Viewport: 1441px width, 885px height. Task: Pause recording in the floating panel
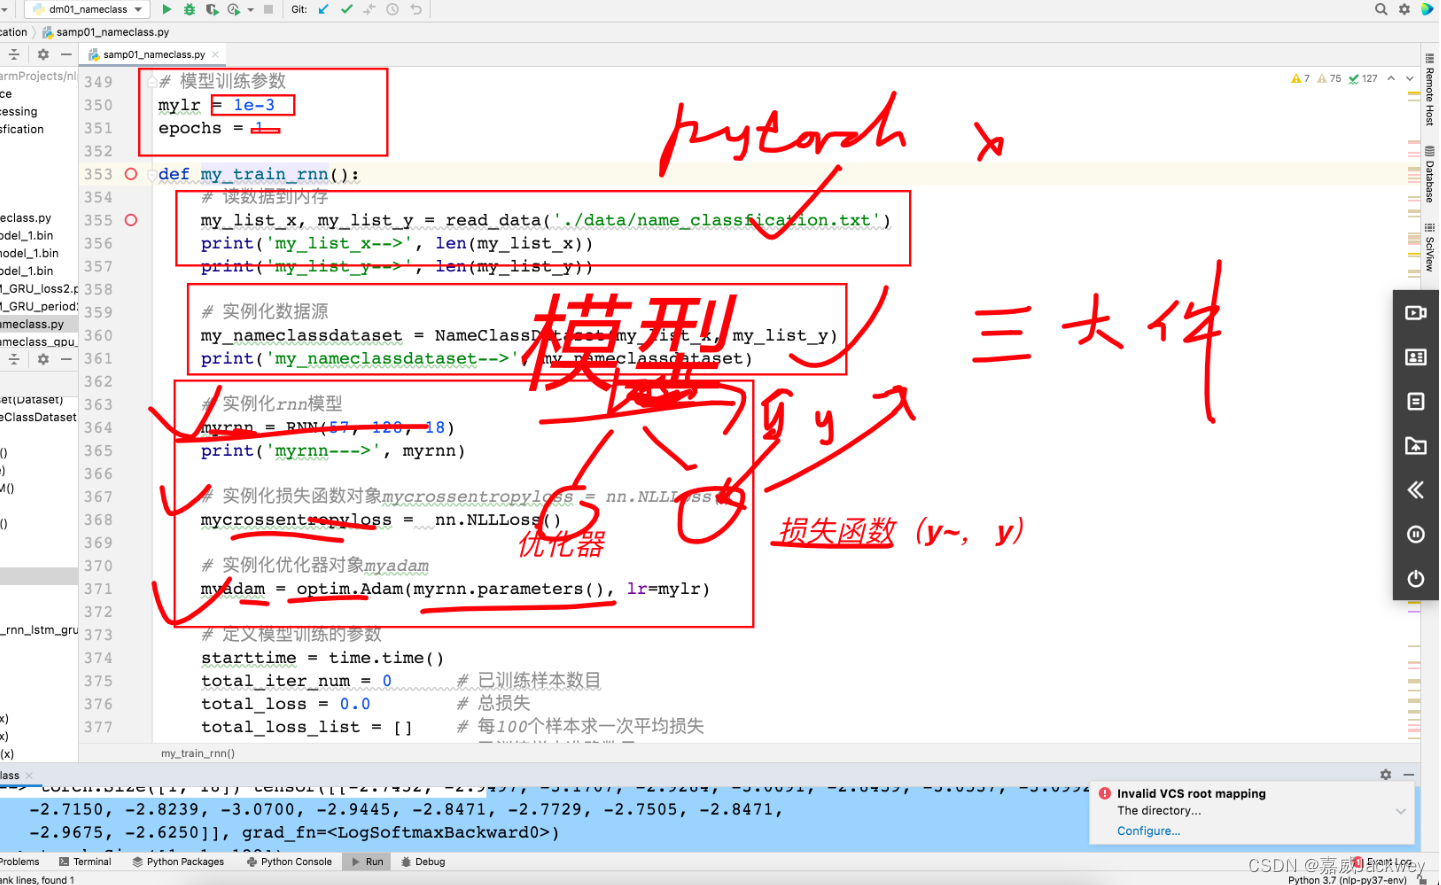1416,534
